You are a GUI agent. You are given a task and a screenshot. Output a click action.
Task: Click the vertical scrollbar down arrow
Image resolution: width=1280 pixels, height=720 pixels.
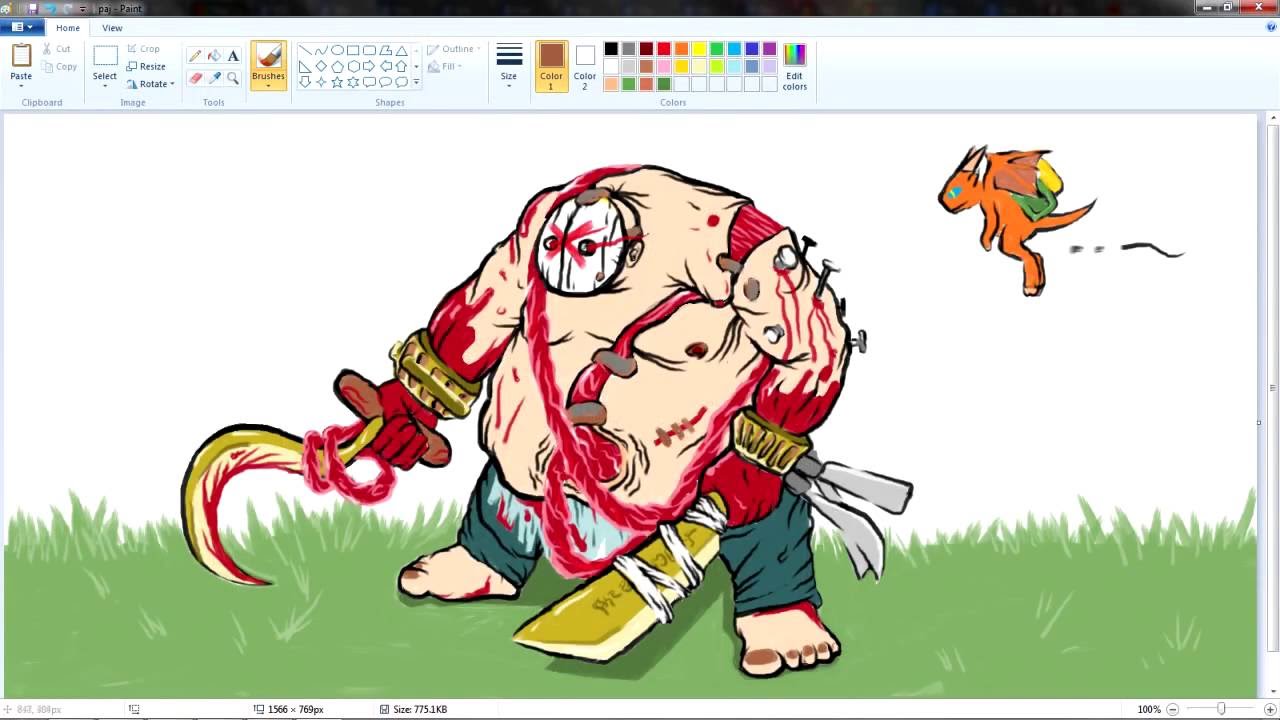pos(1272,693)
